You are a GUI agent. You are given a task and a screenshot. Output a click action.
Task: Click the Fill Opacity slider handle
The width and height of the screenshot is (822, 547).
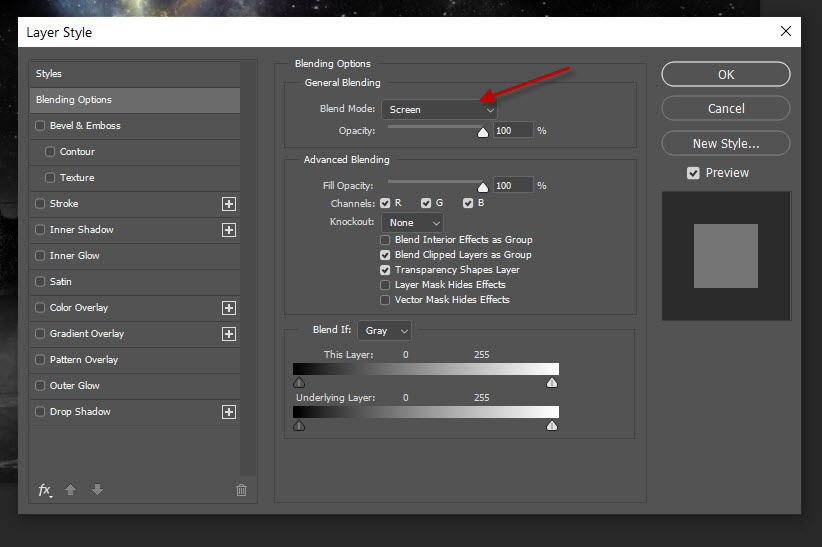(483, 186)
